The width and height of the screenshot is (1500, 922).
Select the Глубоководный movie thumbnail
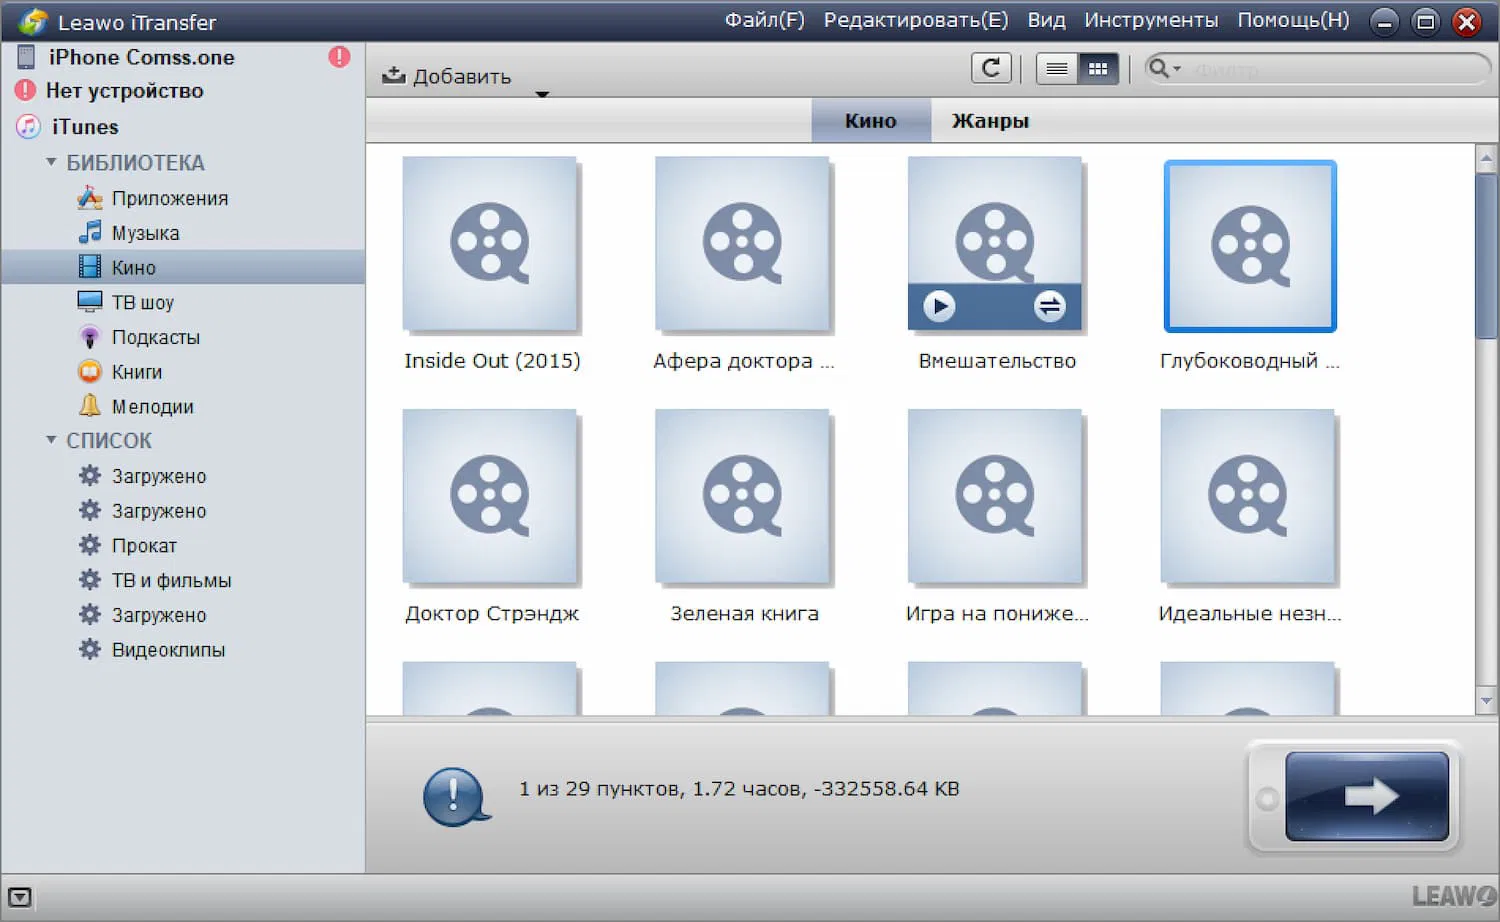(1250, 246)
